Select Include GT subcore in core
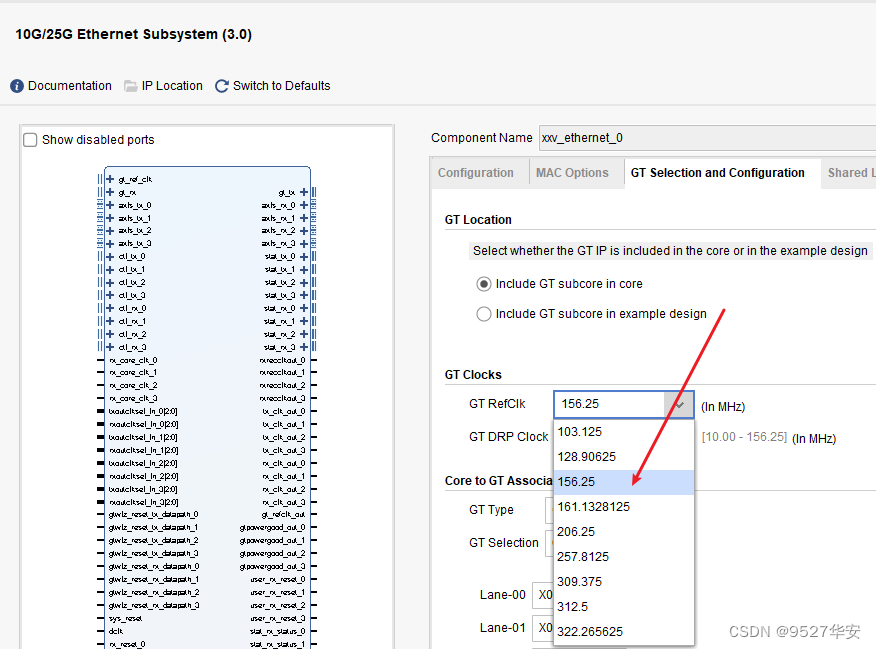The width and height of the screenshot is (876, 649). [485, 284]
